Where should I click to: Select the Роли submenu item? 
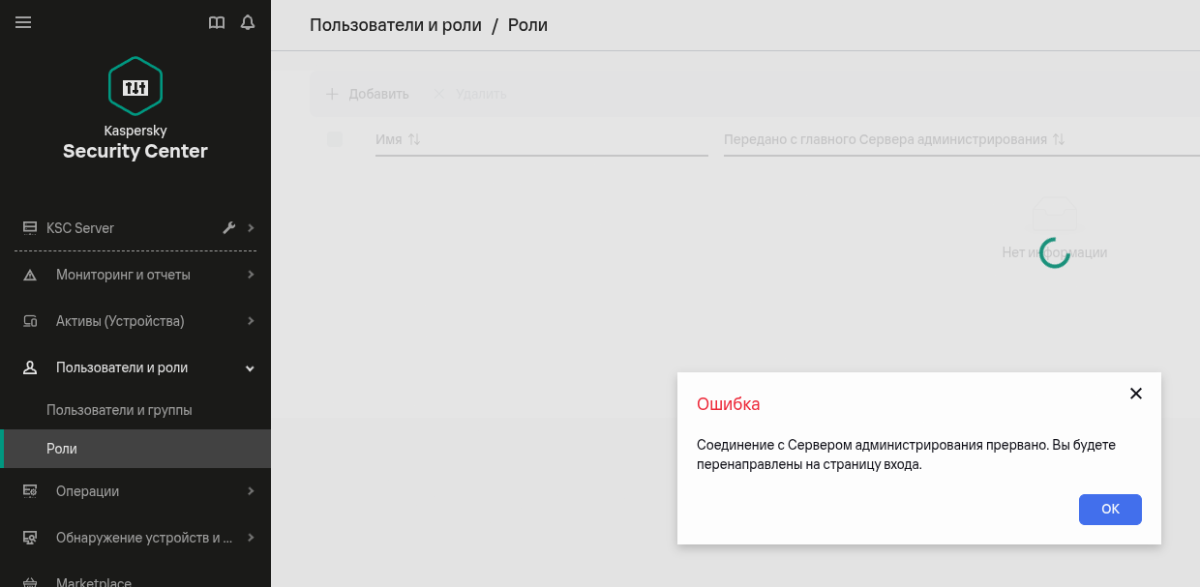click(135, 449)
